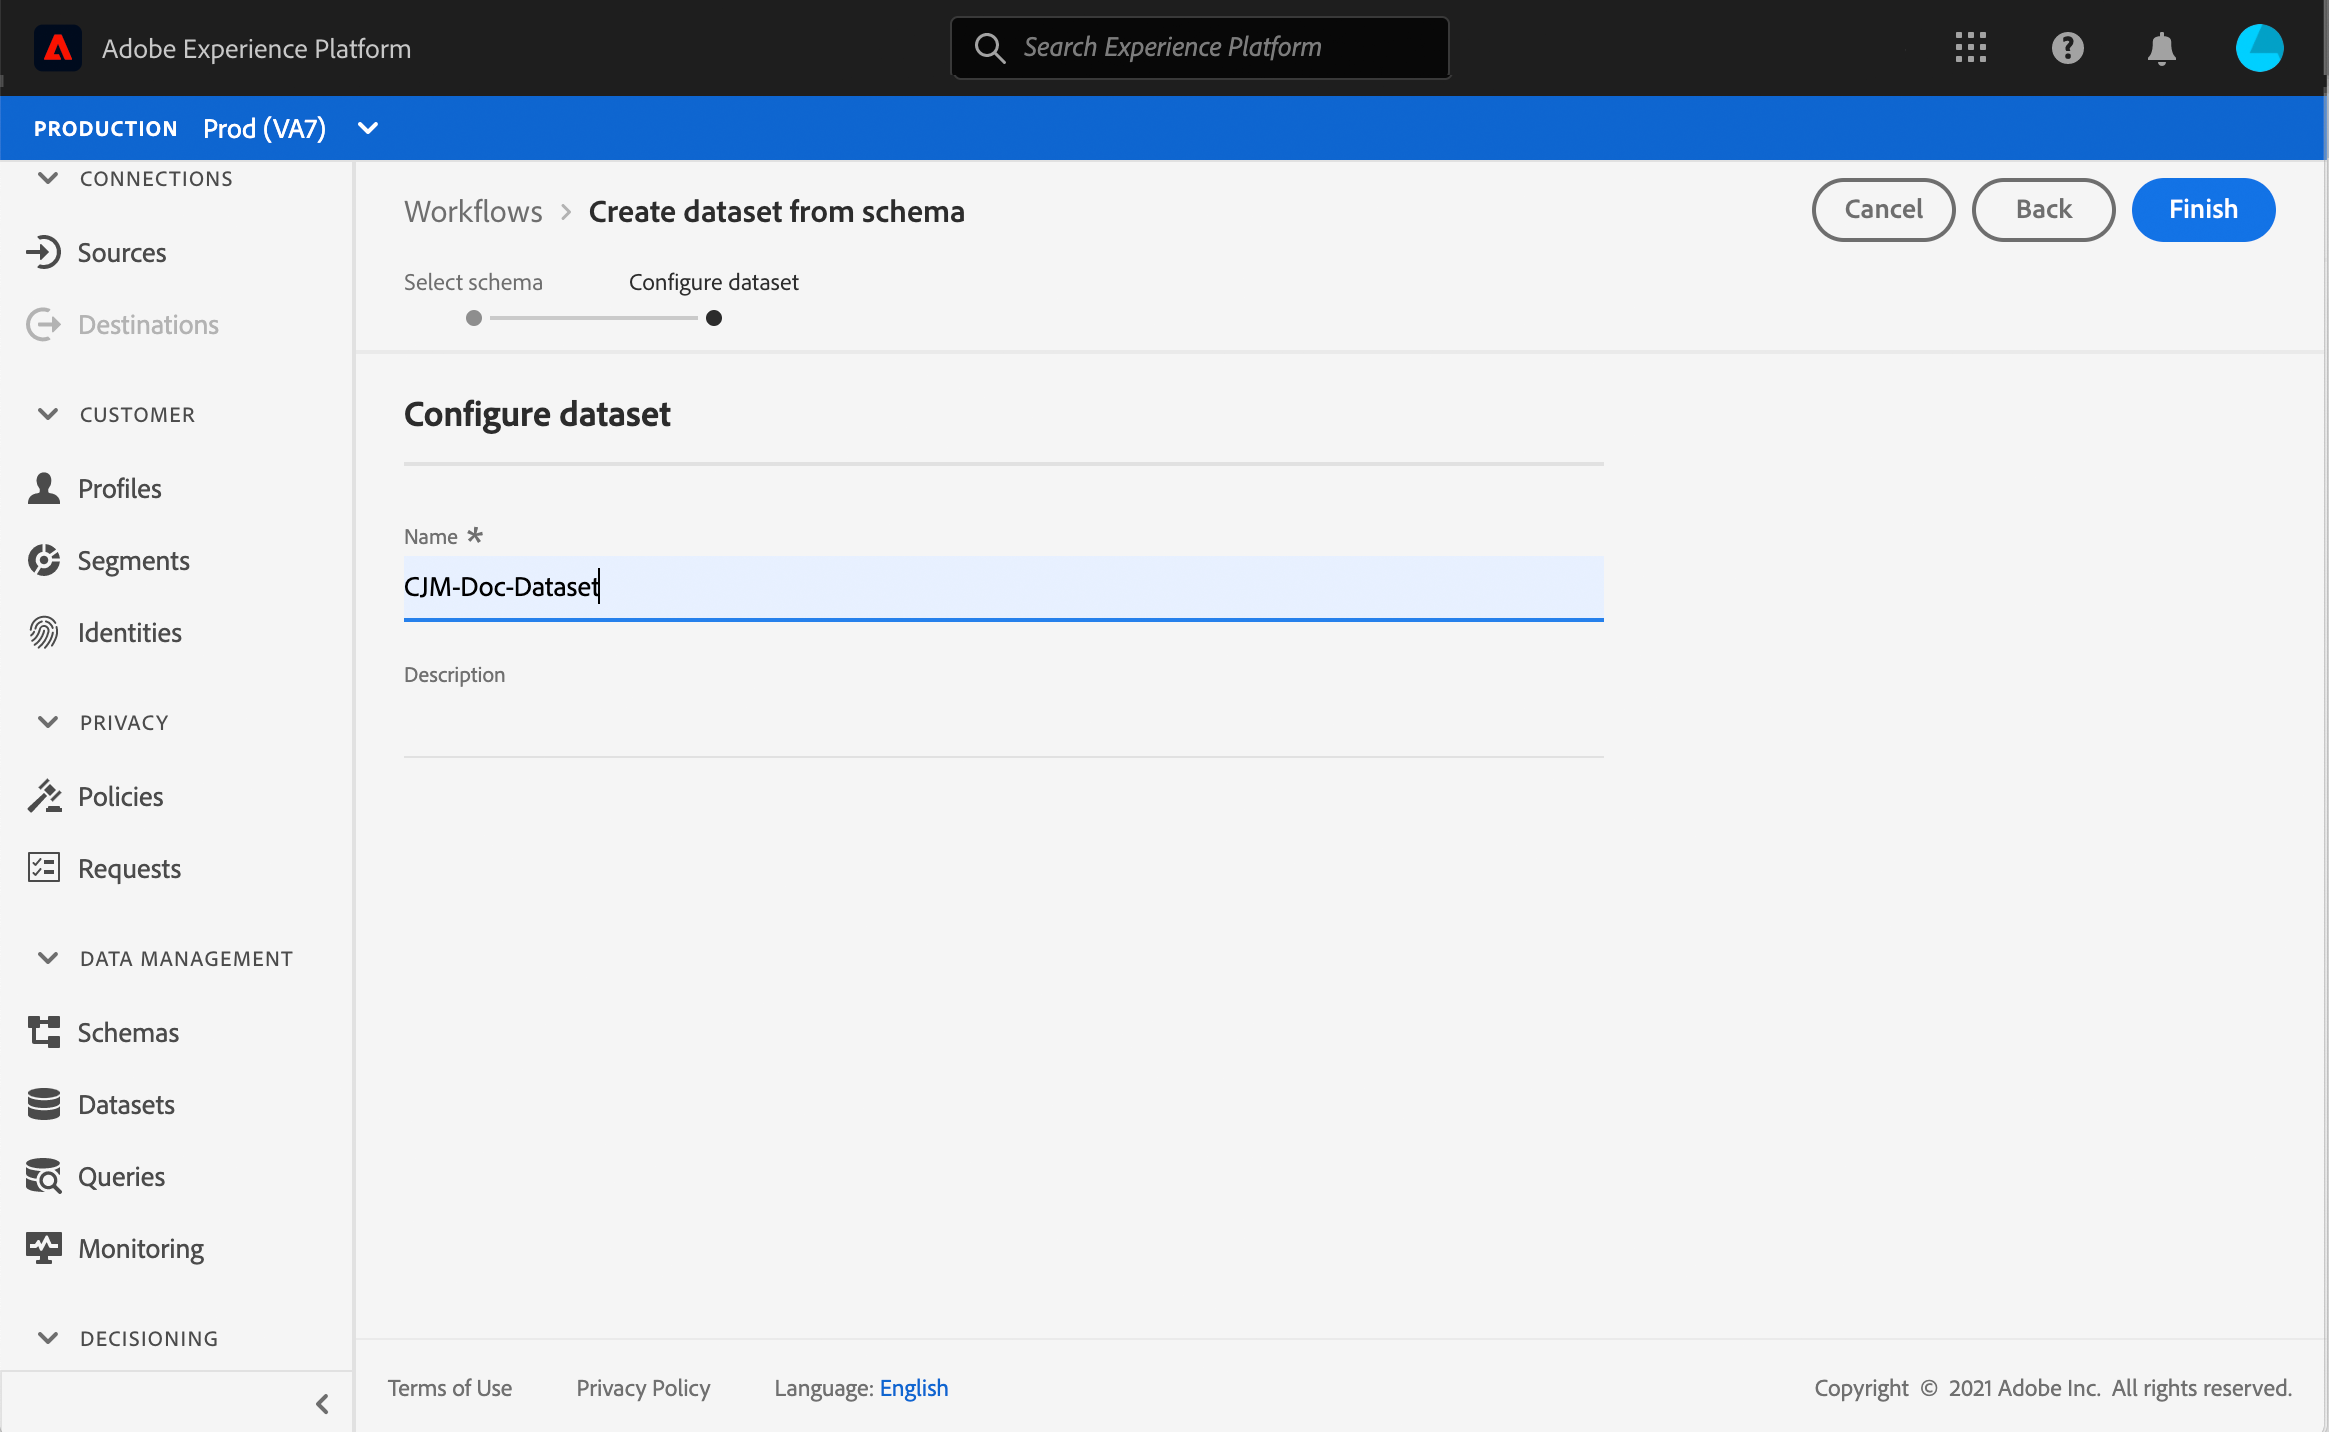
Task: Open the help question mark icon
Action: click(2067, 48)
